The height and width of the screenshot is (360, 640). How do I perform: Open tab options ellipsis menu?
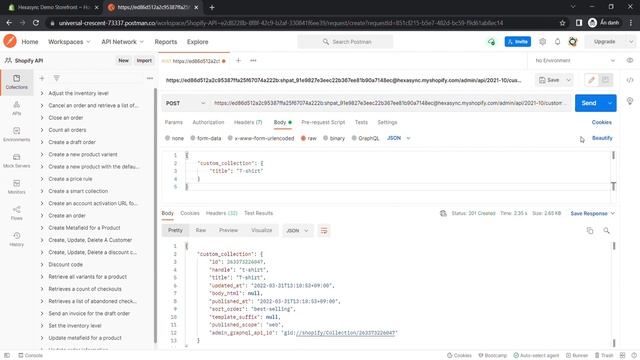pyautogui.click(x=253, y=60)
